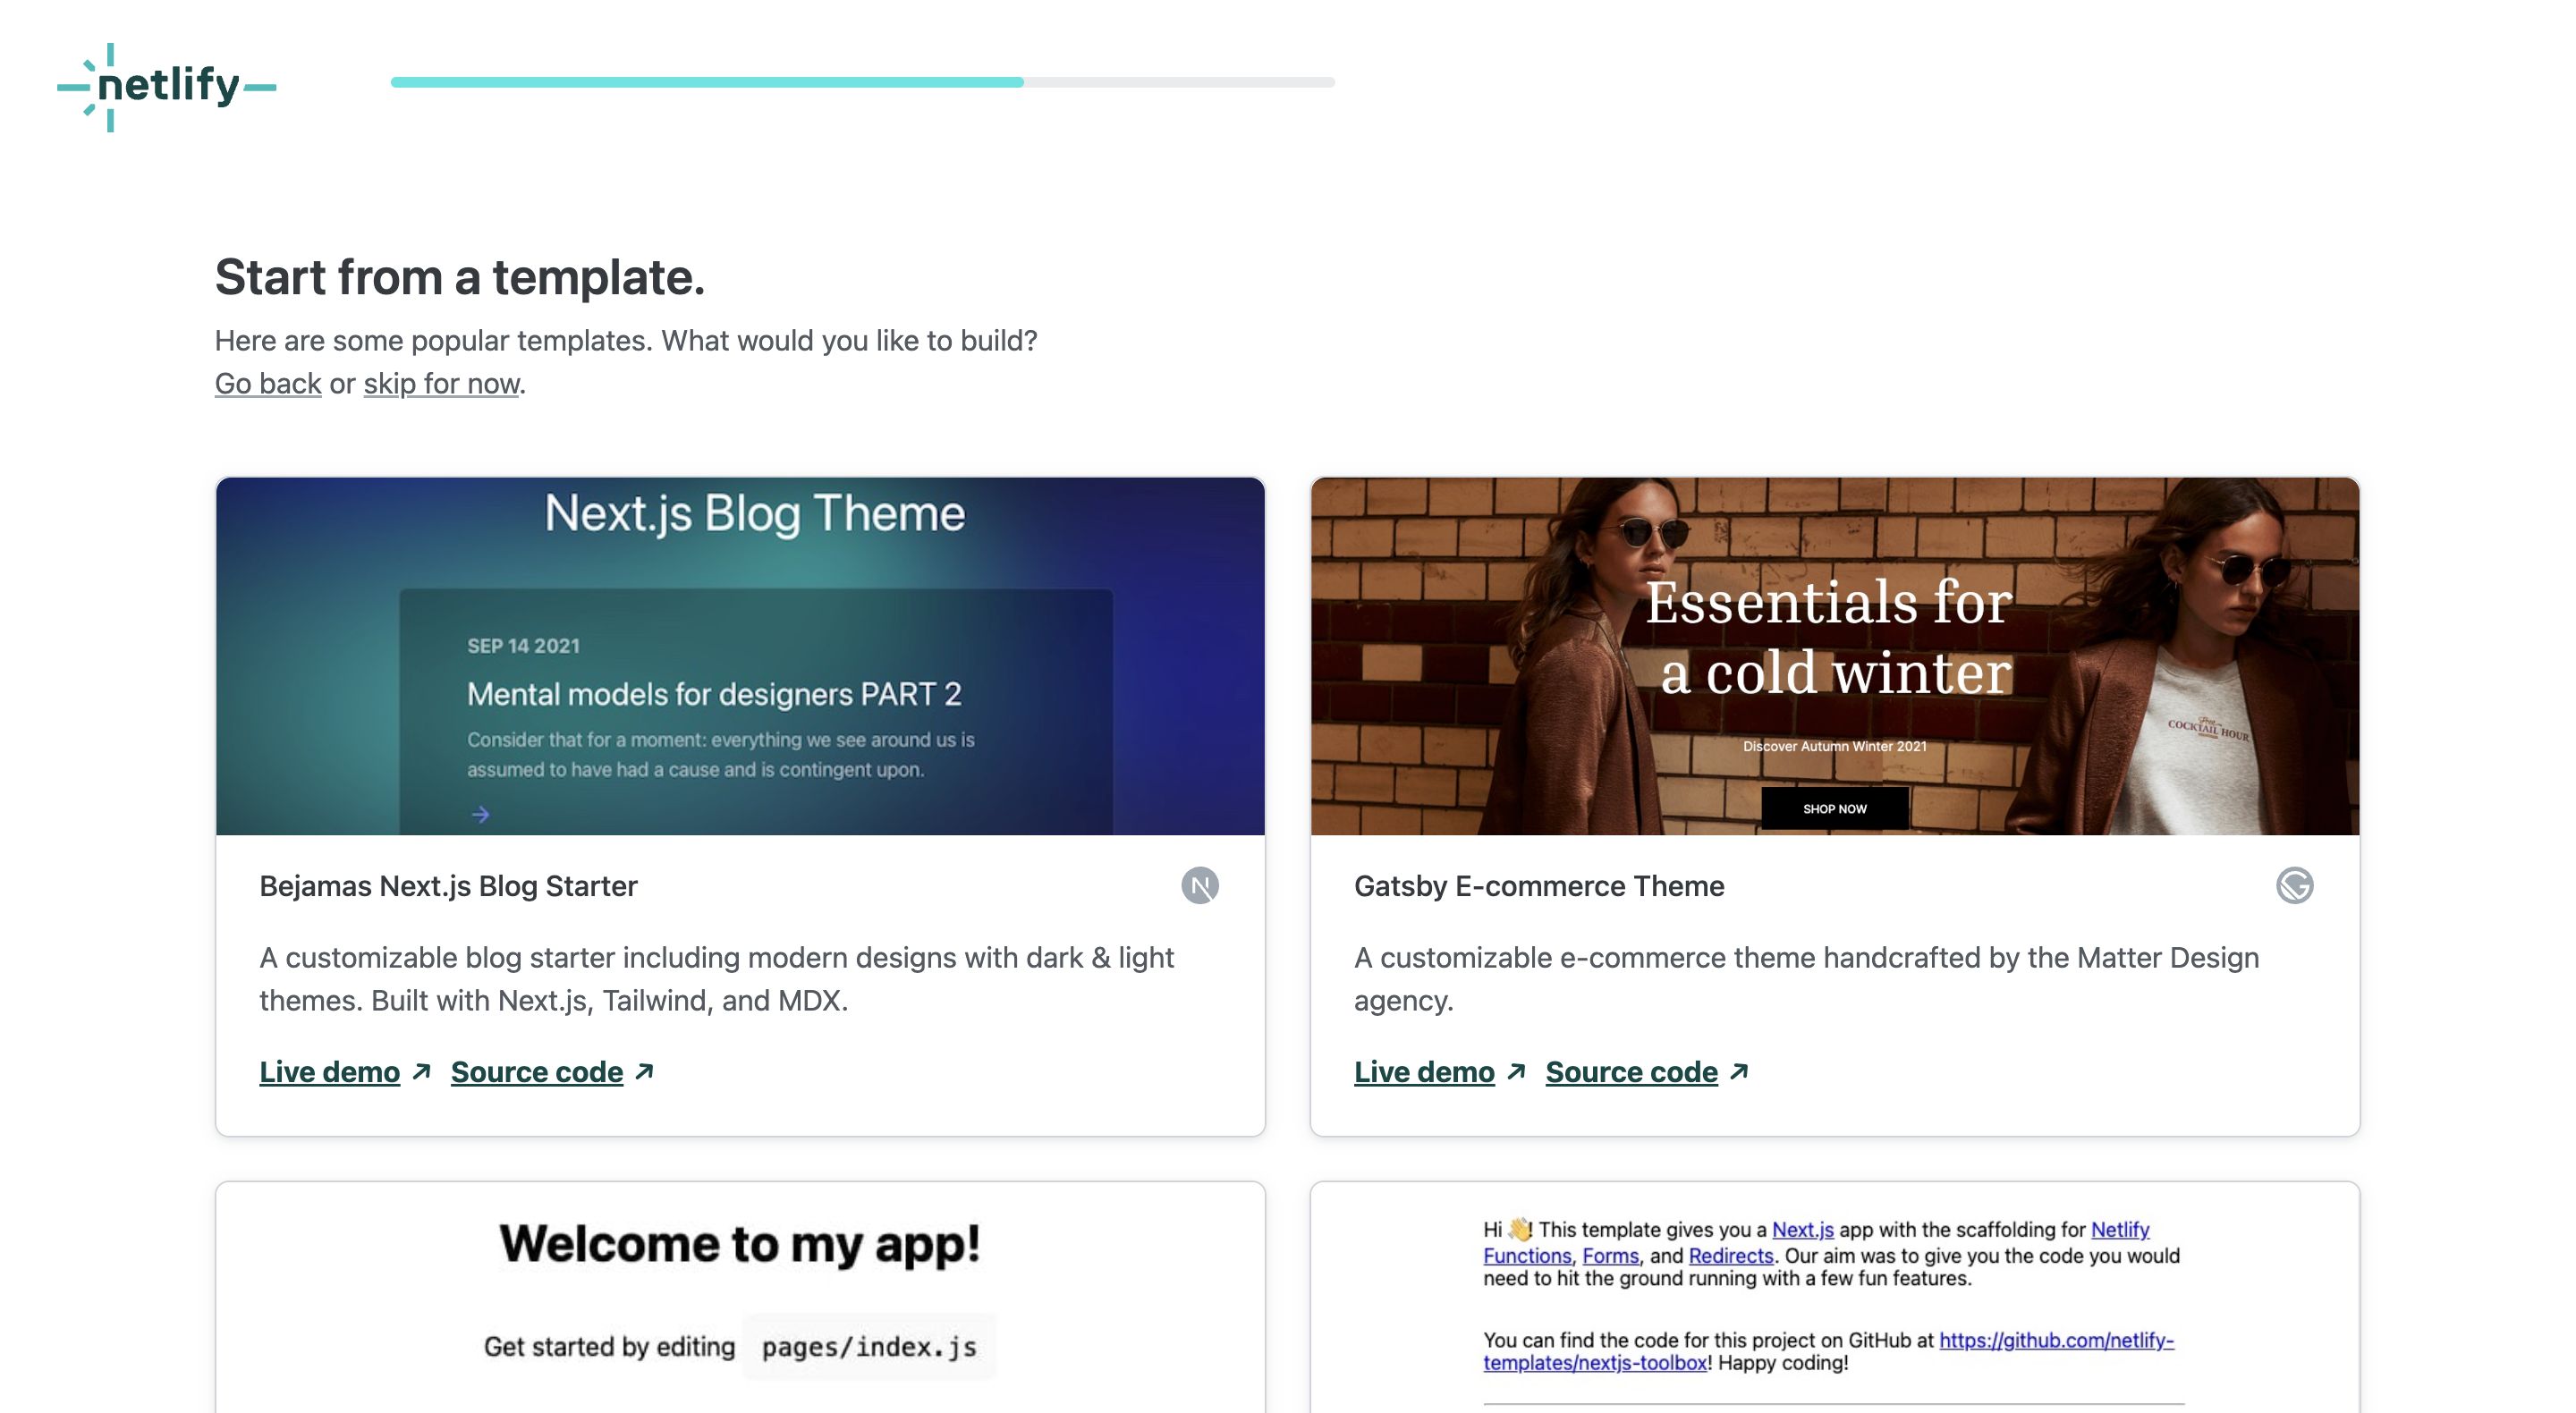Click the Bejamas Next.js Blog Starter title
Image resolution: width=2576 pixels, height=1413 pixels.
tap(448, 886)
